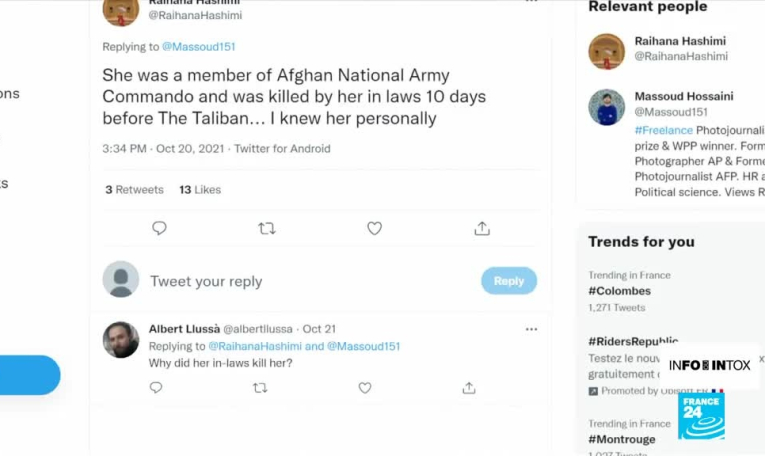Like Albert Llussà's reply

365,388
